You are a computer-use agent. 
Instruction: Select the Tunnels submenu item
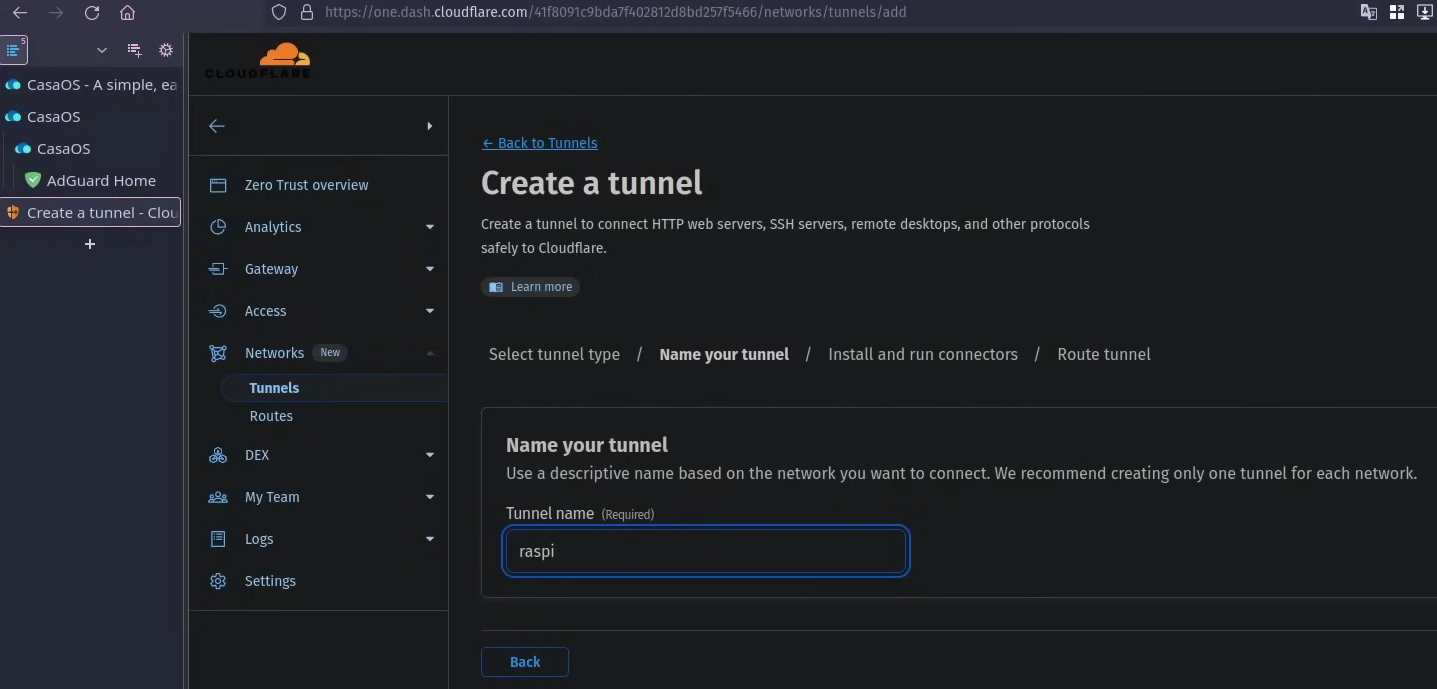point(274,388)
